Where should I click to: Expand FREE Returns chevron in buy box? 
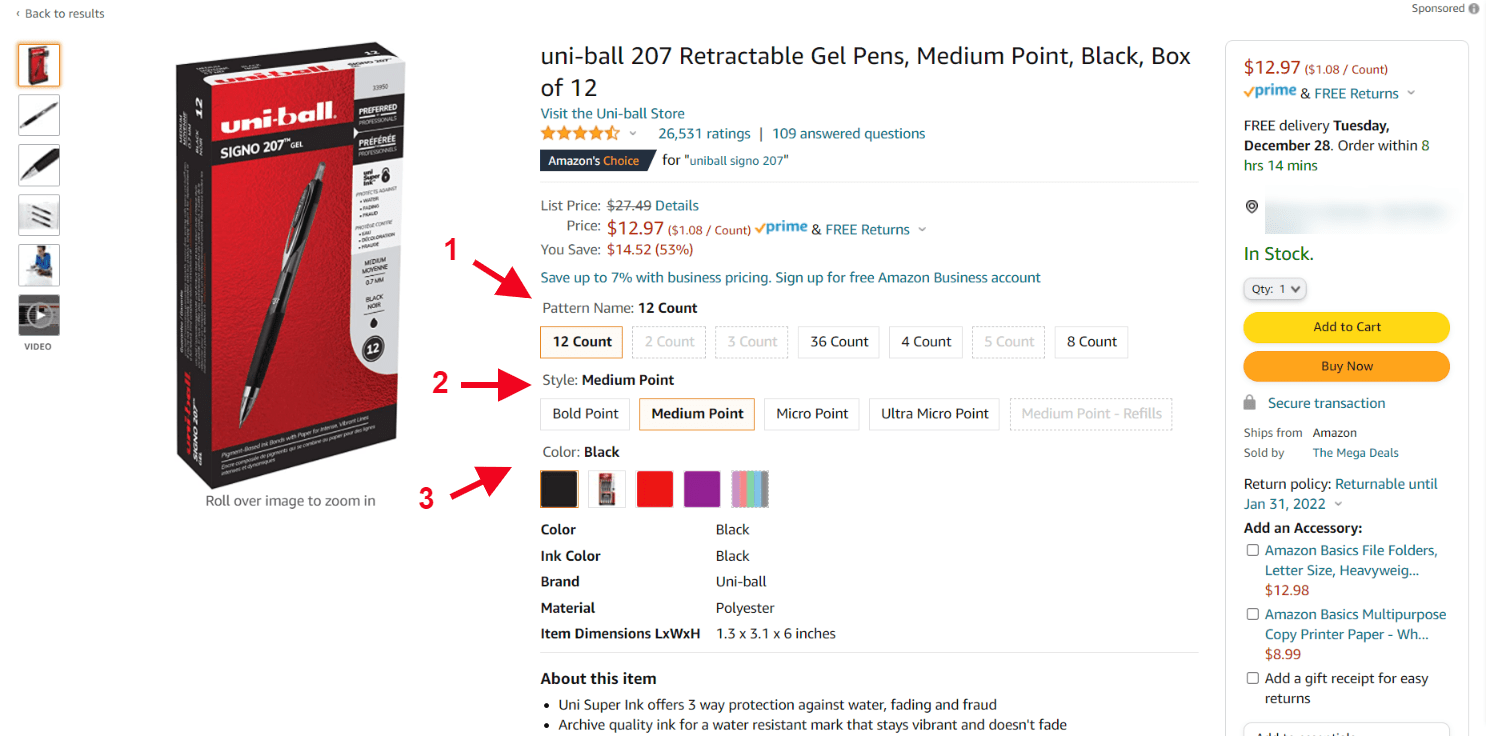1411,93
